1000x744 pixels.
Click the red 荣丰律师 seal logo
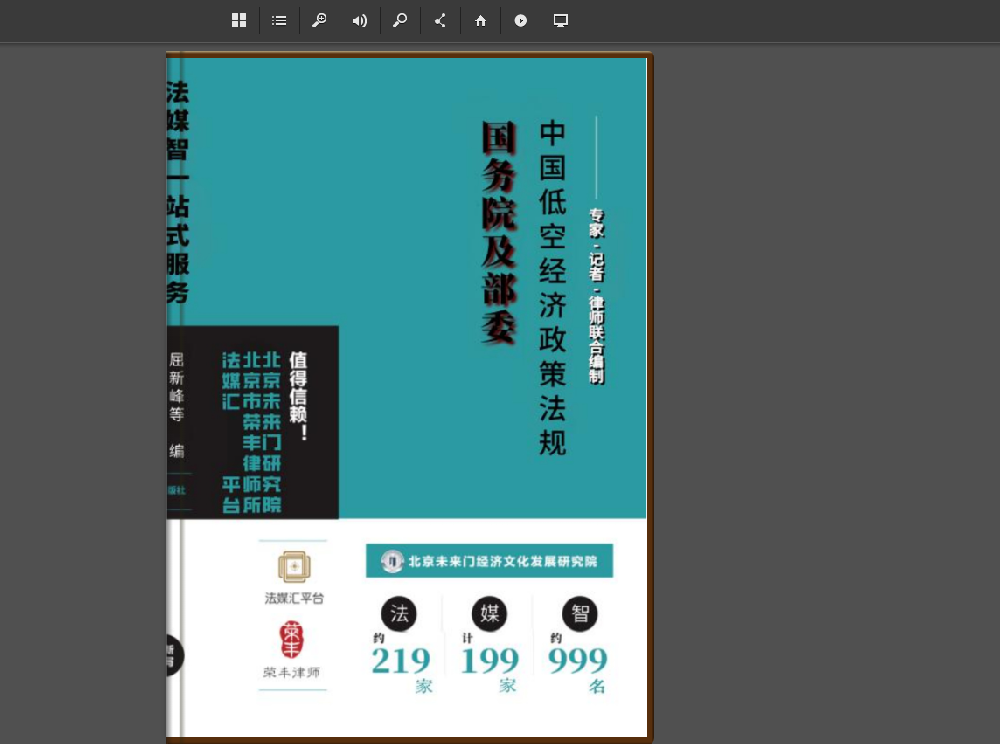[x=293, y=640]
